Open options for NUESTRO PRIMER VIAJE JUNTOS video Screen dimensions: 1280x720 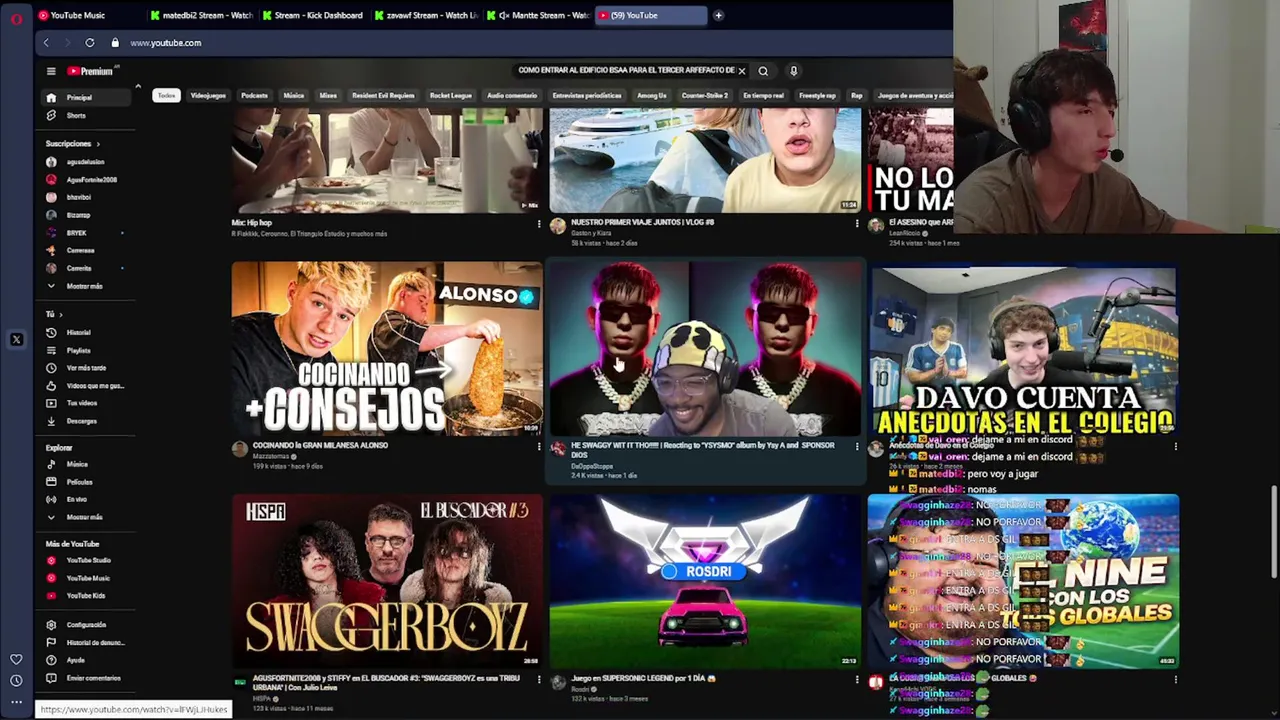[x=857, y=224]
